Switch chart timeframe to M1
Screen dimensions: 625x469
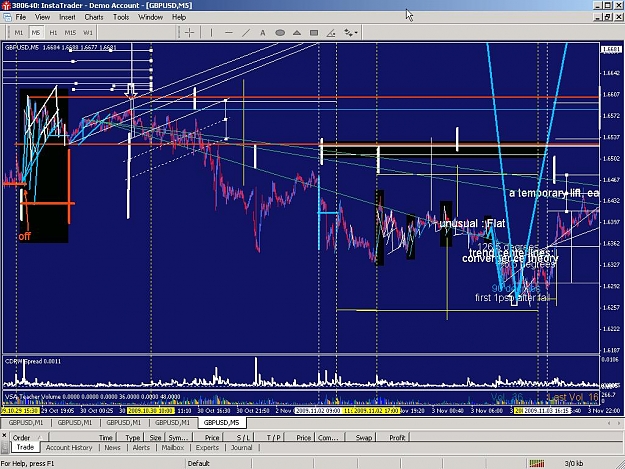pyautogui.click(x=19, y=33)
